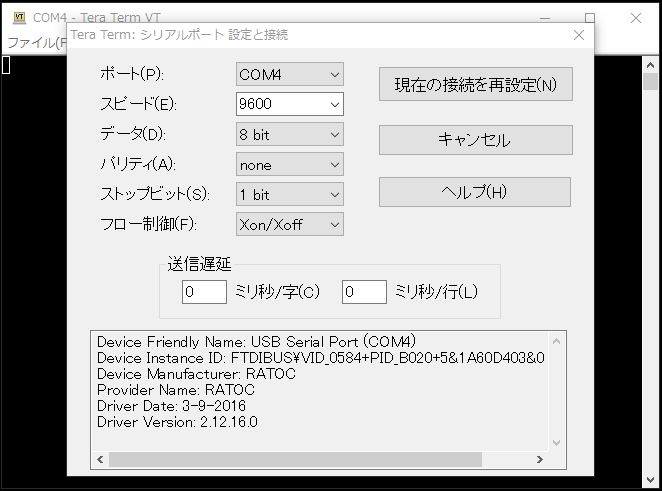
Task: Click down arrow of device info vertical scrollbar
Action: click(x=556, y=442)
